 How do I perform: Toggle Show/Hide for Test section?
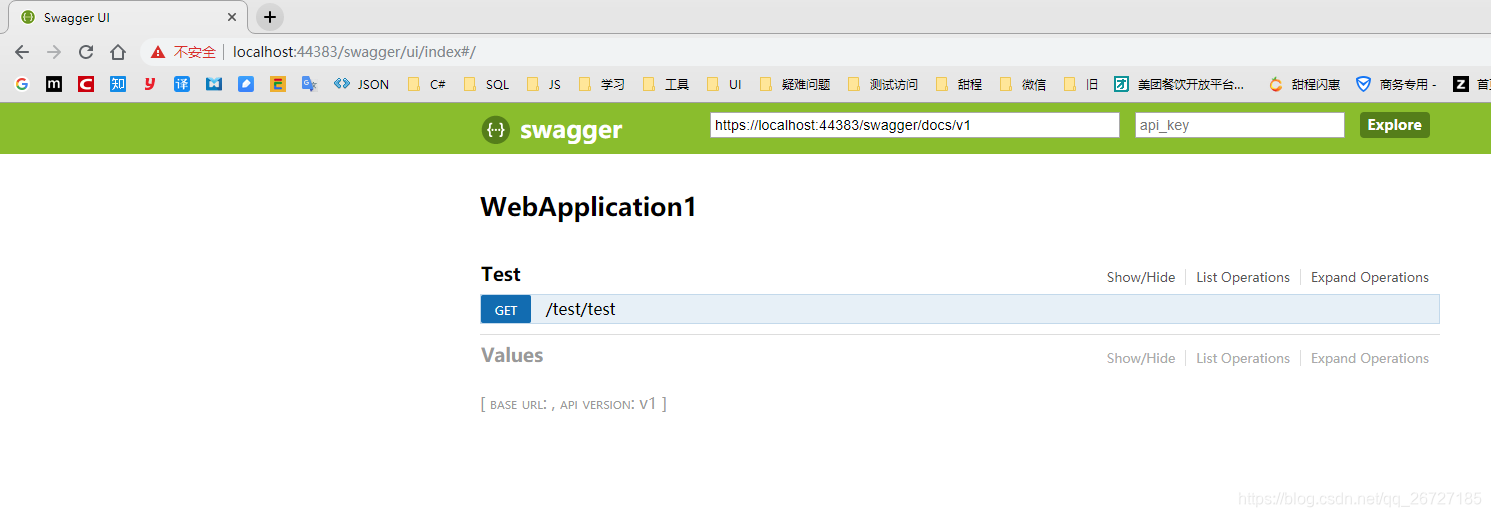click(1141, 277)
